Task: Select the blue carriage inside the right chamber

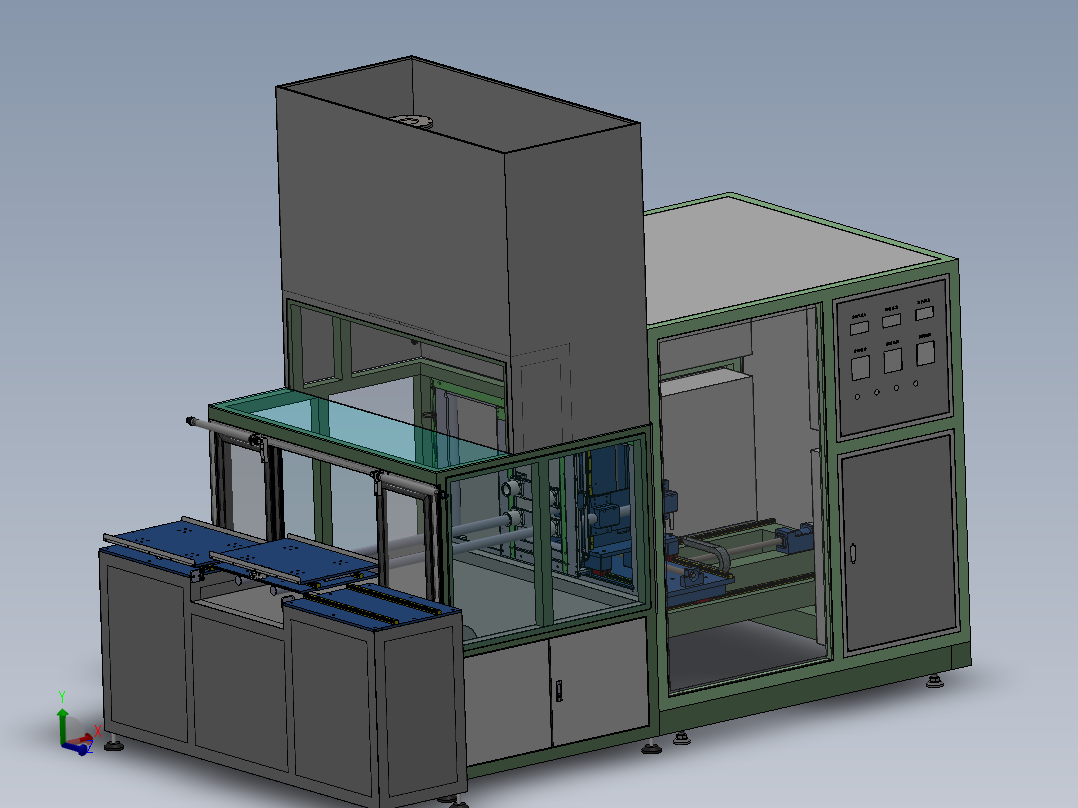Action: tap(698, 585)
